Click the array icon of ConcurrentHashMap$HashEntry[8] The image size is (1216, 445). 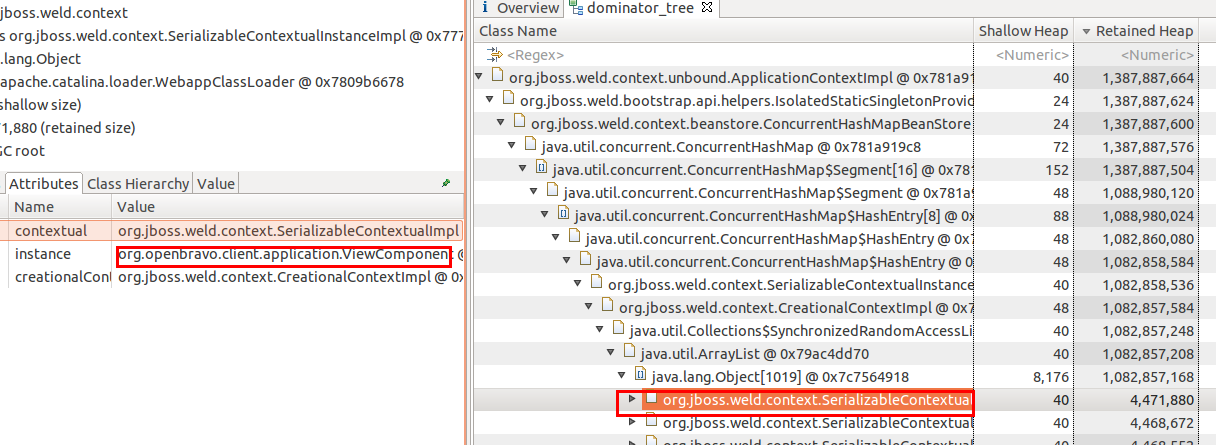coord(563,215)
